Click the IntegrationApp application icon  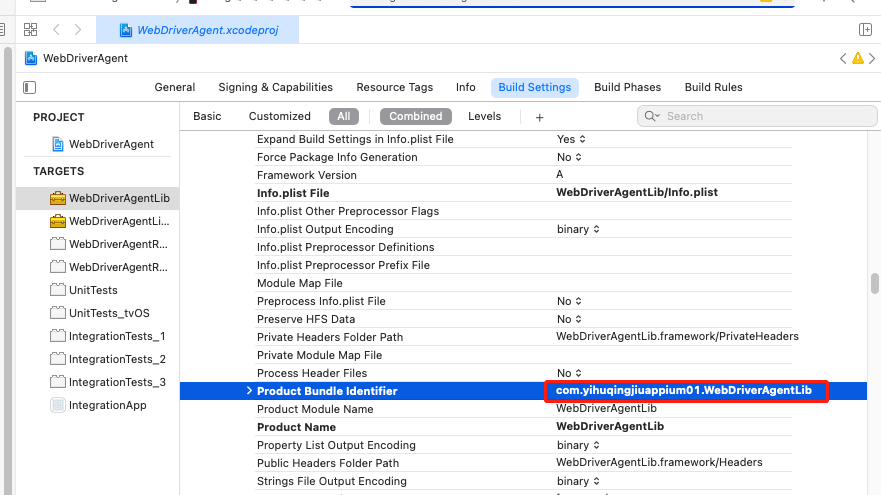point(57,405)
